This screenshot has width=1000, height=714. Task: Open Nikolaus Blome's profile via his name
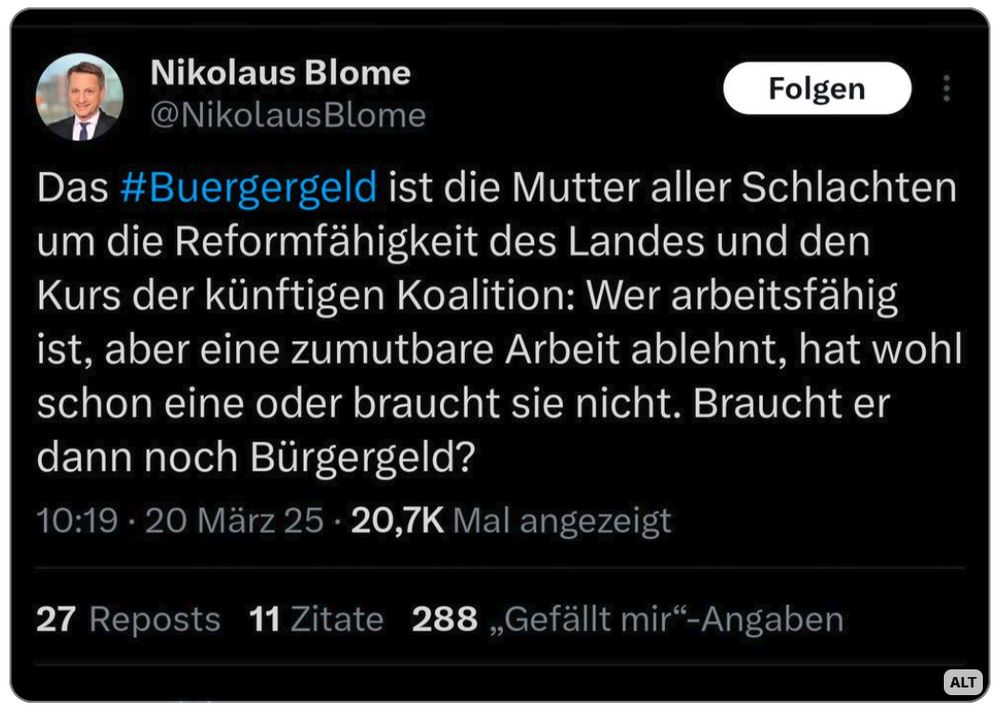[280, 72]
